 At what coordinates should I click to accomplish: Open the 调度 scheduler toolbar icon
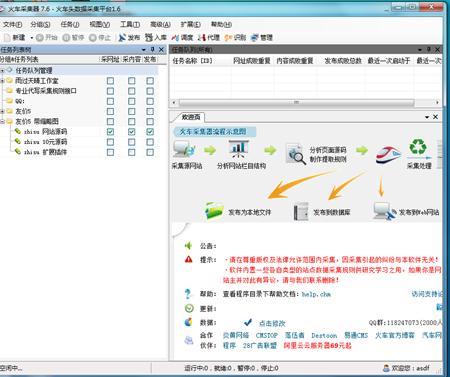tap(175, 37)
